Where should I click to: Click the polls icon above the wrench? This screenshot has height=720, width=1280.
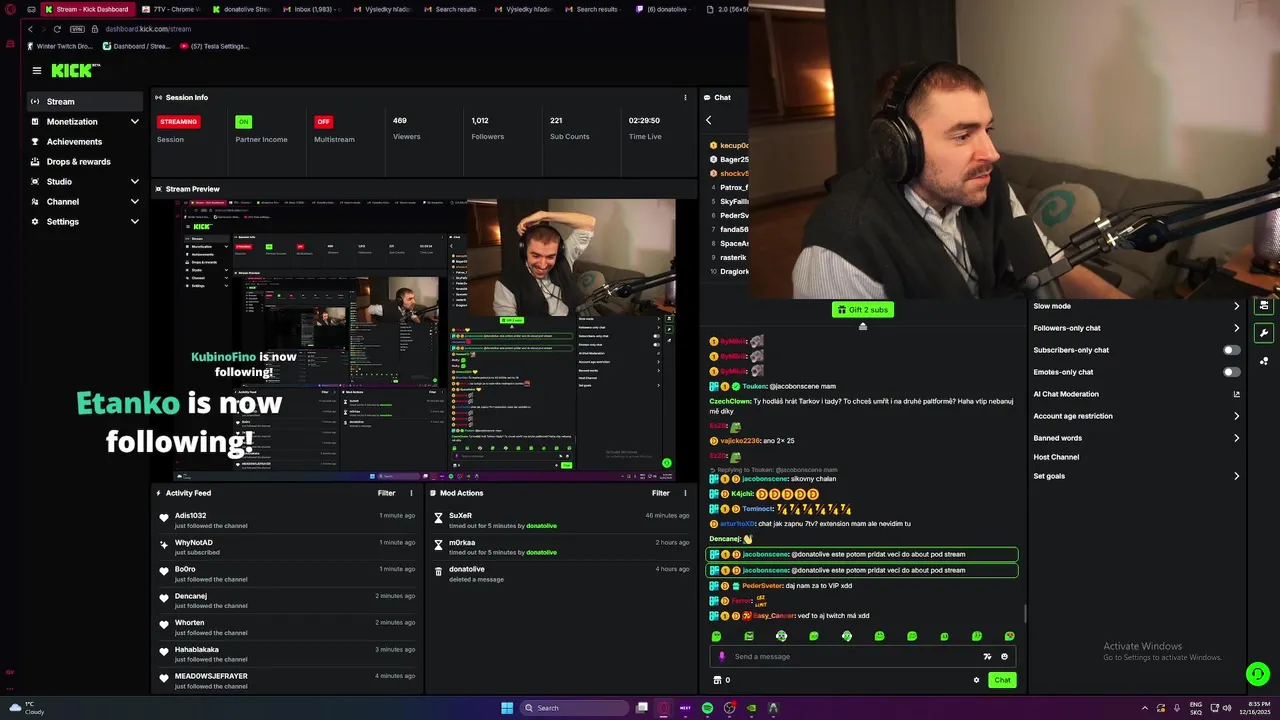pyautogui.click(x=1264, y=306)
